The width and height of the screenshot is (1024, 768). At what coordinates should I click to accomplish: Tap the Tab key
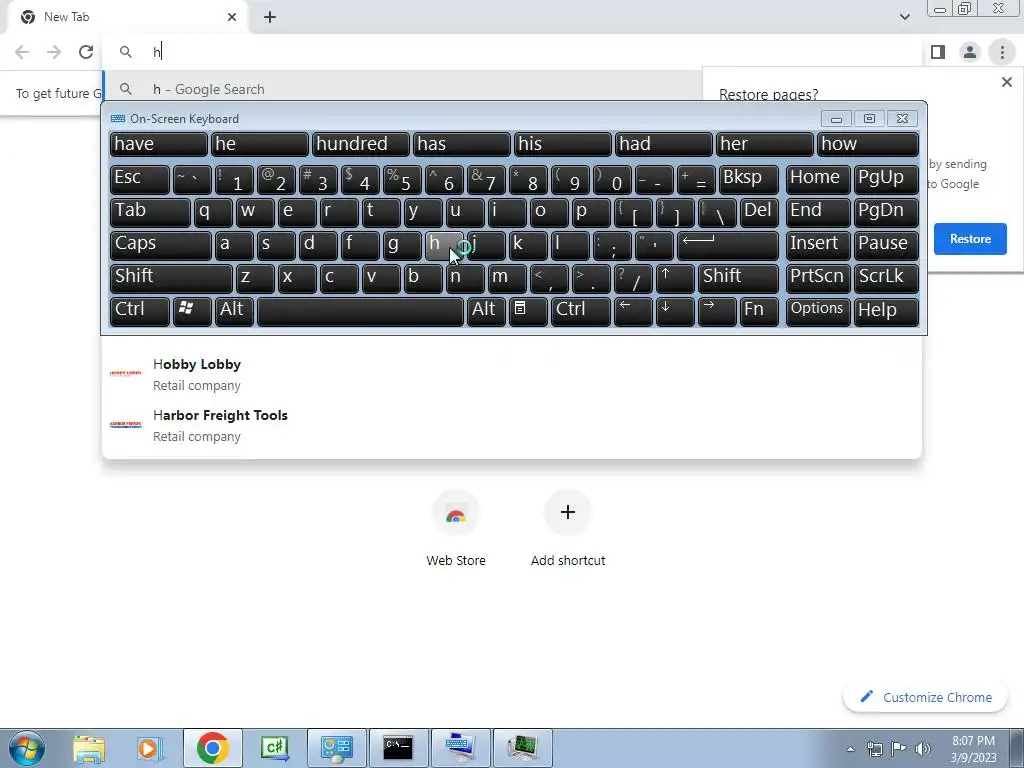tap(150, 213)
